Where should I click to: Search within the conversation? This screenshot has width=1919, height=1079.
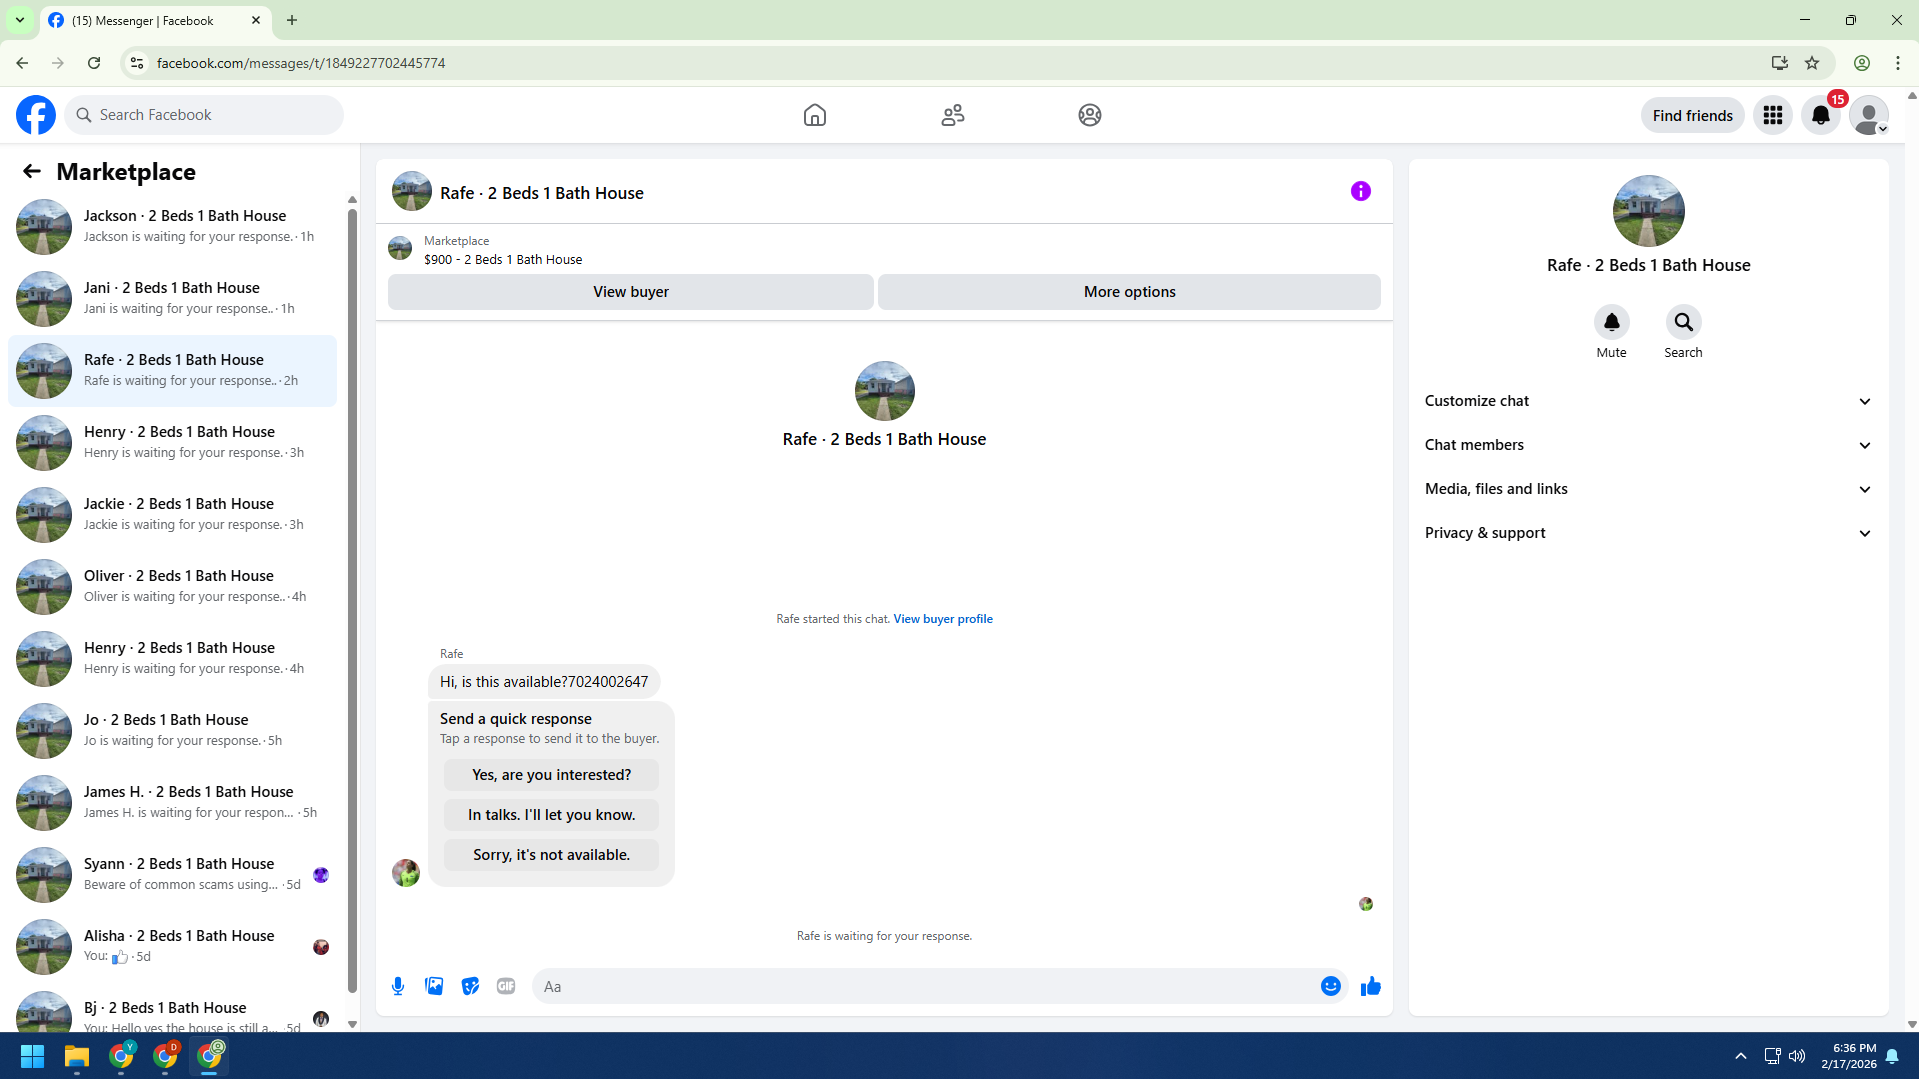[1684, 322]
